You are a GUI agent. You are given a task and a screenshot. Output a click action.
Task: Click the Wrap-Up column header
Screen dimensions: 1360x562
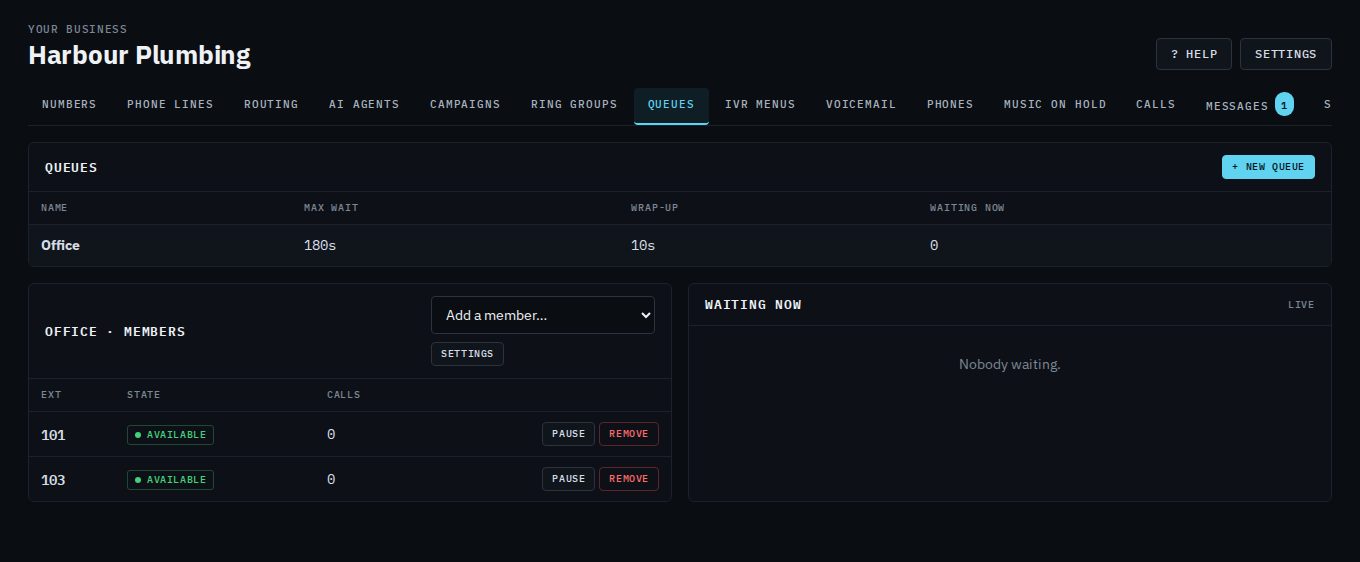(x=655, y=208)
